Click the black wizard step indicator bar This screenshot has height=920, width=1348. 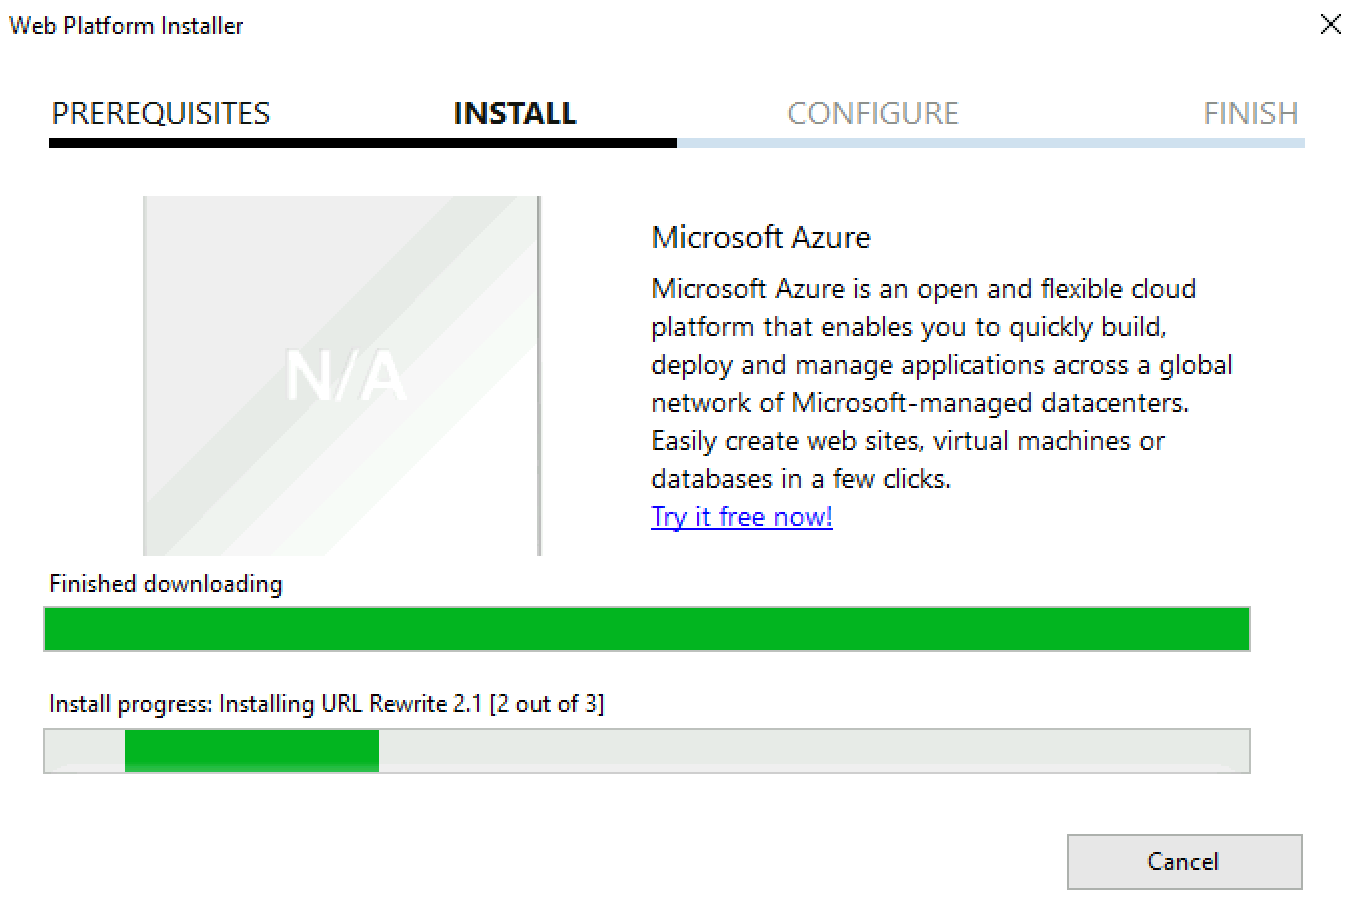pos(363,143)
